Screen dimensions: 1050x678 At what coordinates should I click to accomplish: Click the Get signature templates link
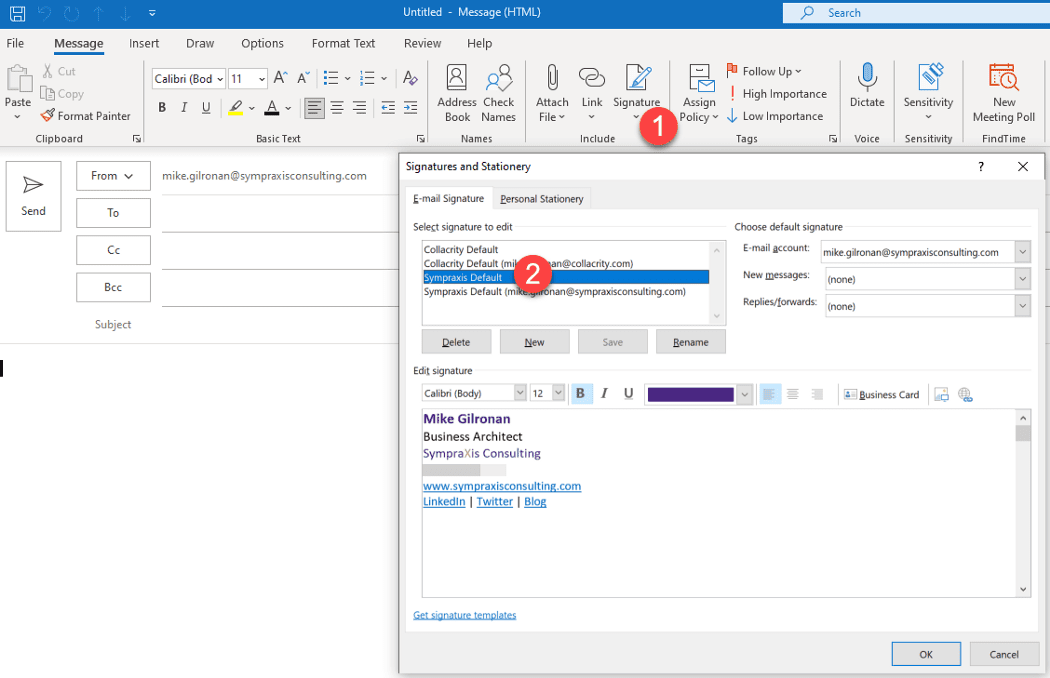(x=464, y=614)
